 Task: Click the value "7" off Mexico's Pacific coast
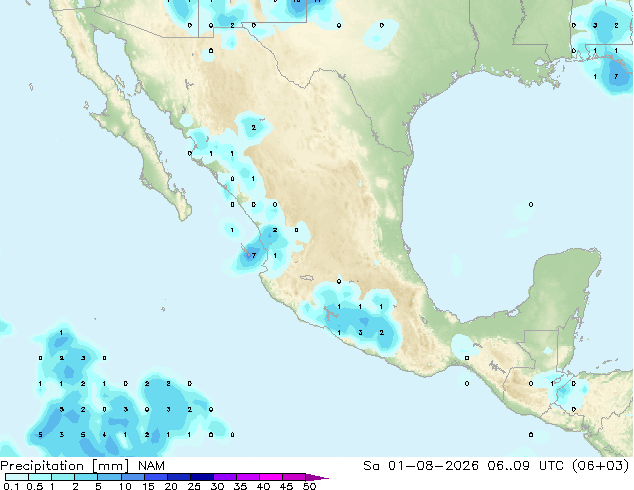[254, 256]
